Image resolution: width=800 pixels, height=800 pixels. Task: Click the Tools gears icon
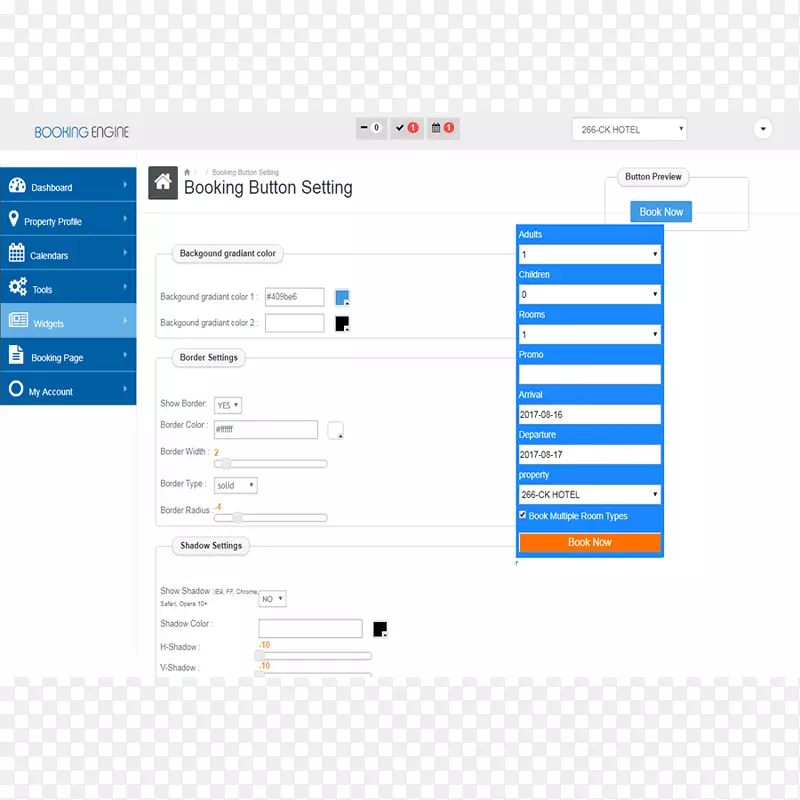18,287
